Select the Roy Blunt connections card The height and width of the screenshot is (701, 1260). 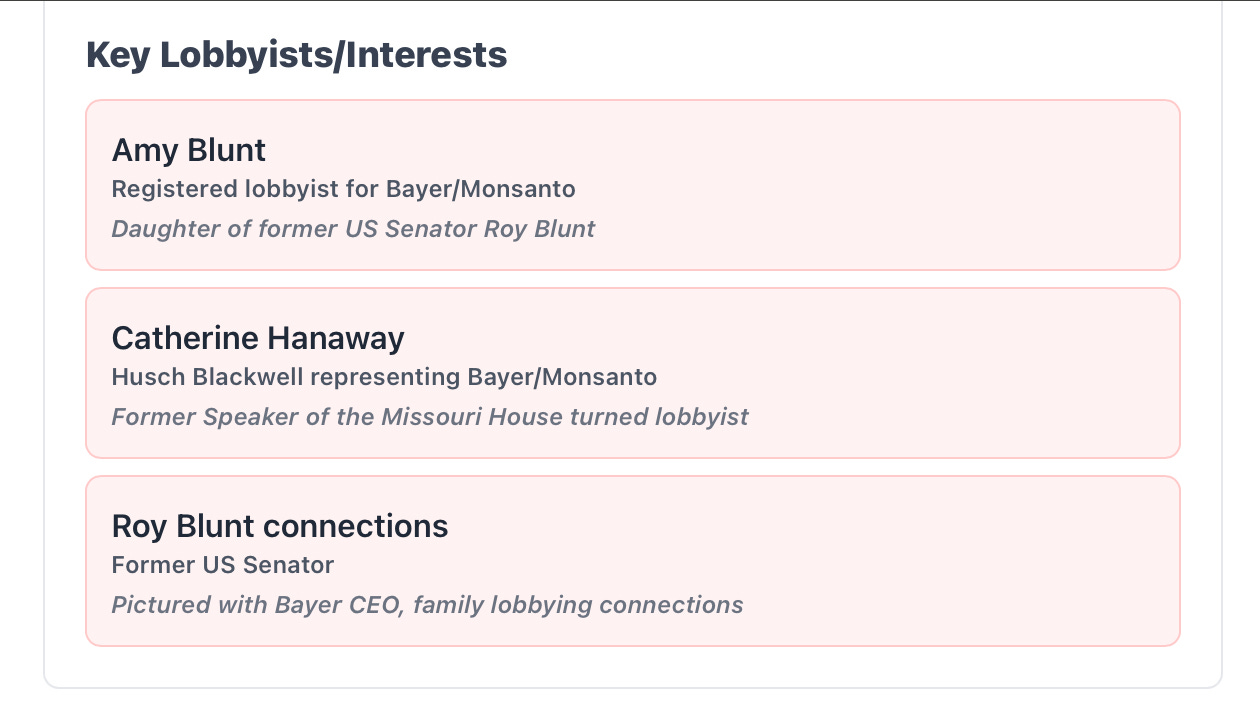(633, 561)
